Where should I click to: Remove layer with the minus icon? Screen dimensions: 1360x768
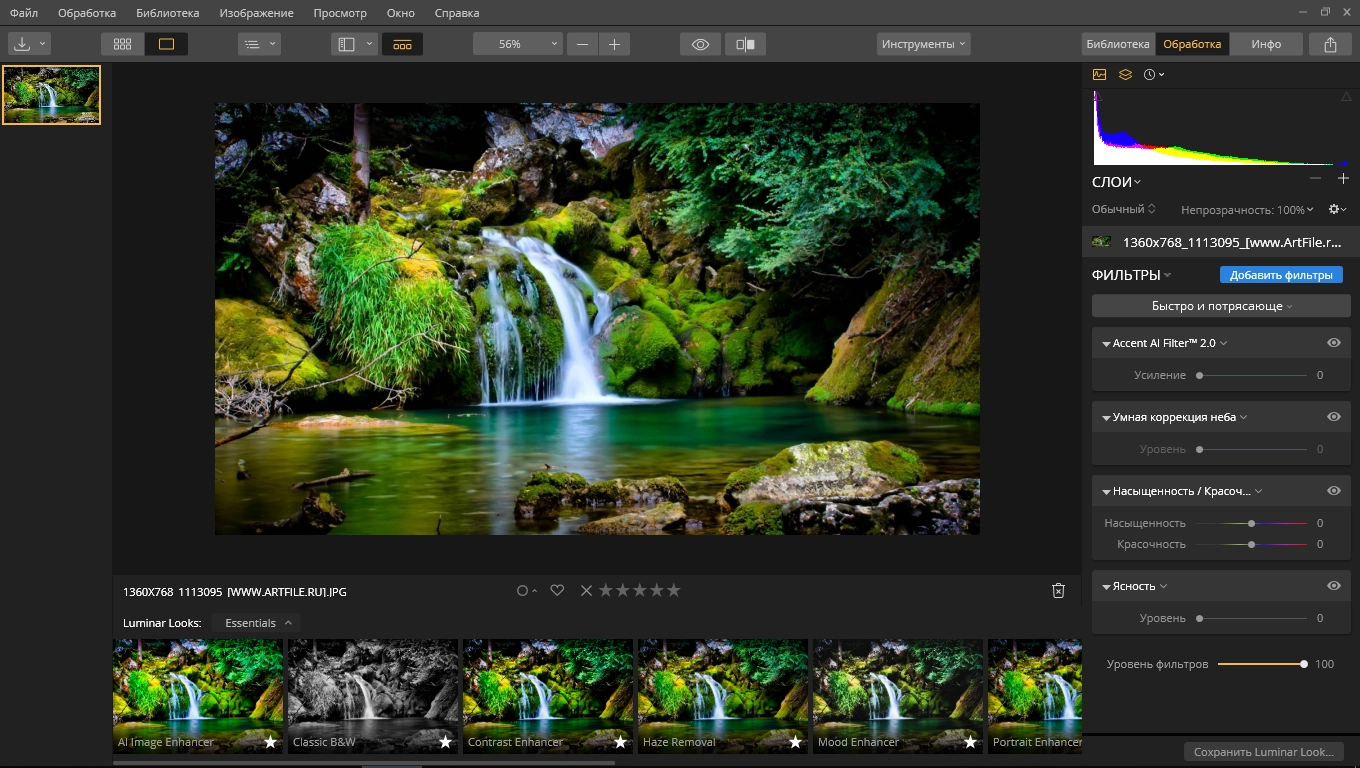point(1316,178)
